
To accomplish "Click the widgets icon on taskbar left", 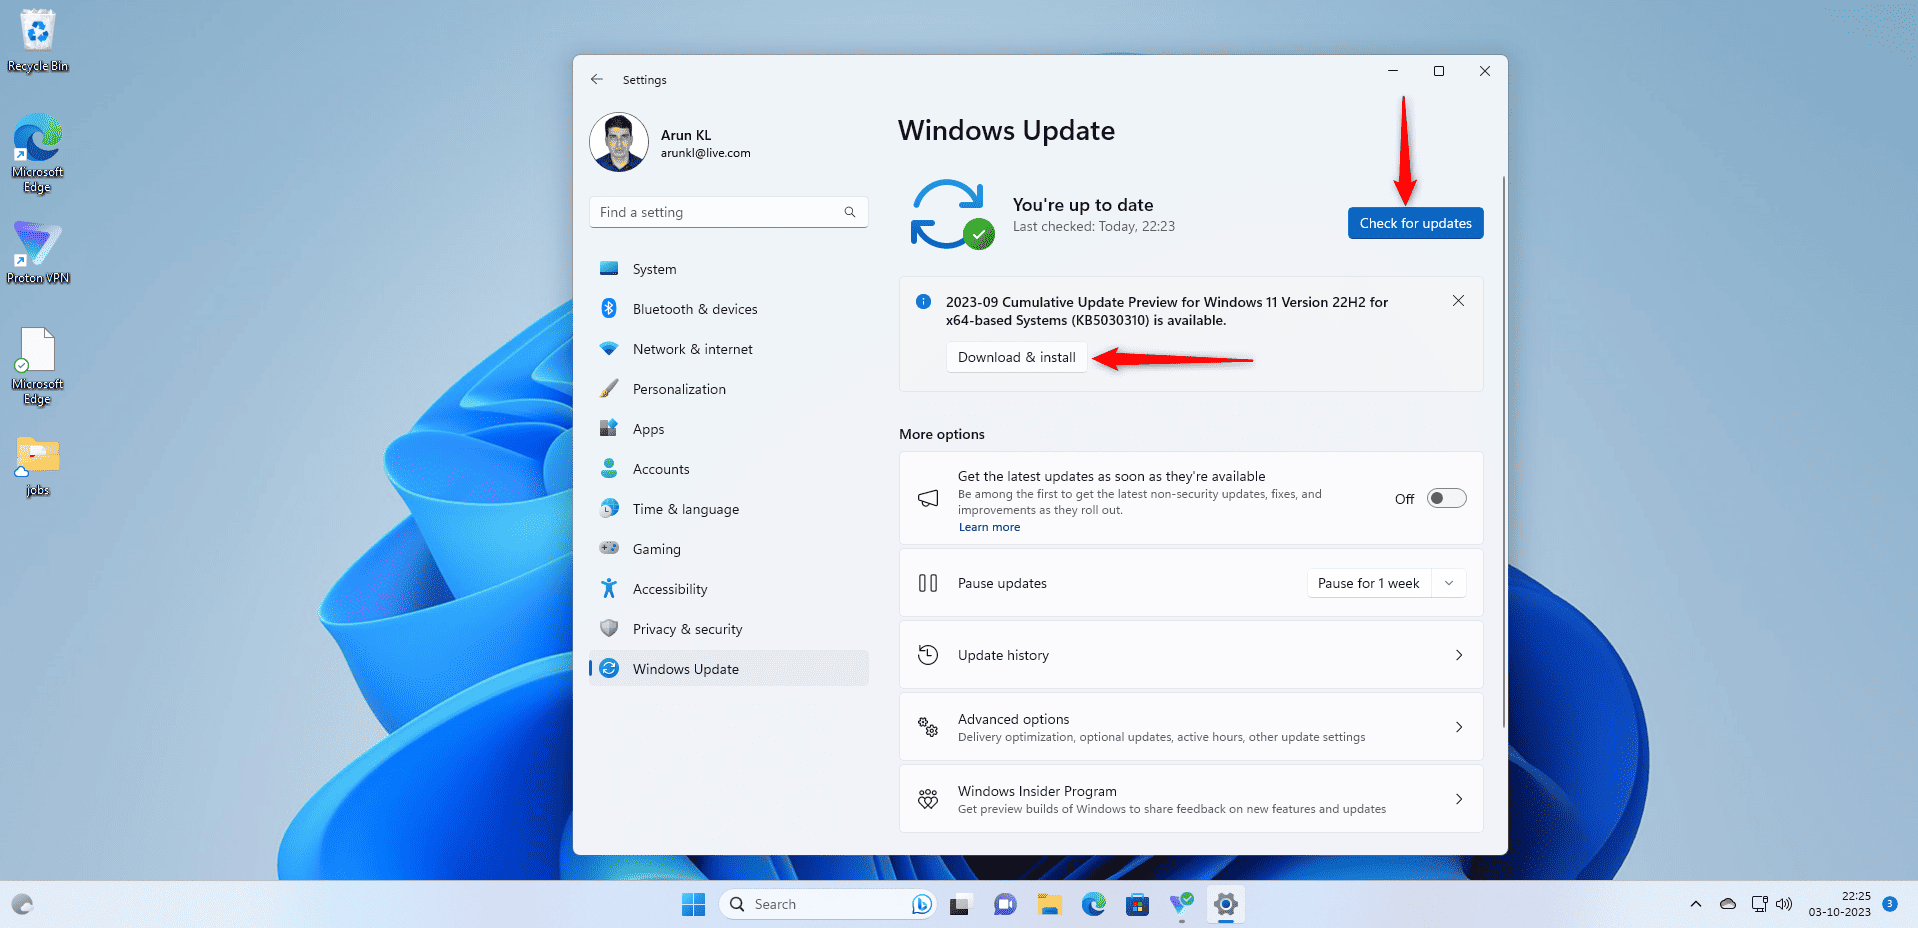I will tap(22, 904).
